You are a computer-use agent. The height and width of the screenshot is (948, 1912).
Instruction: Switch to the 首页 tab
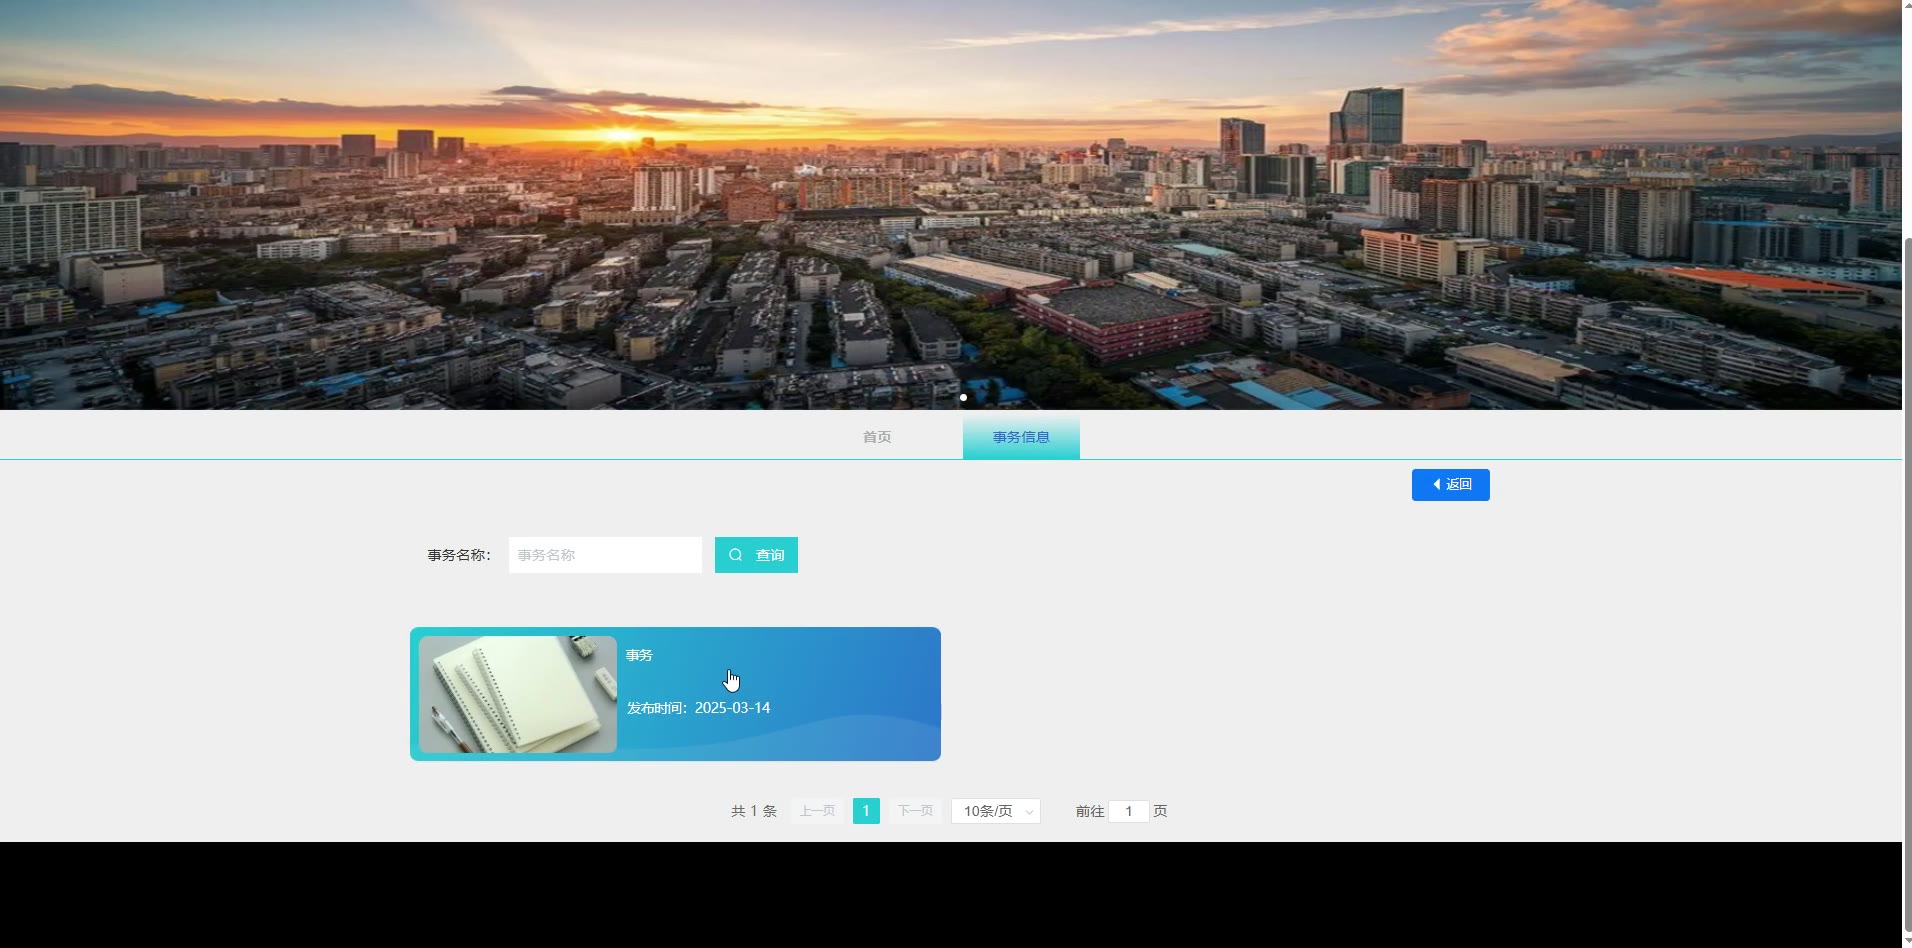click(877, 438)
